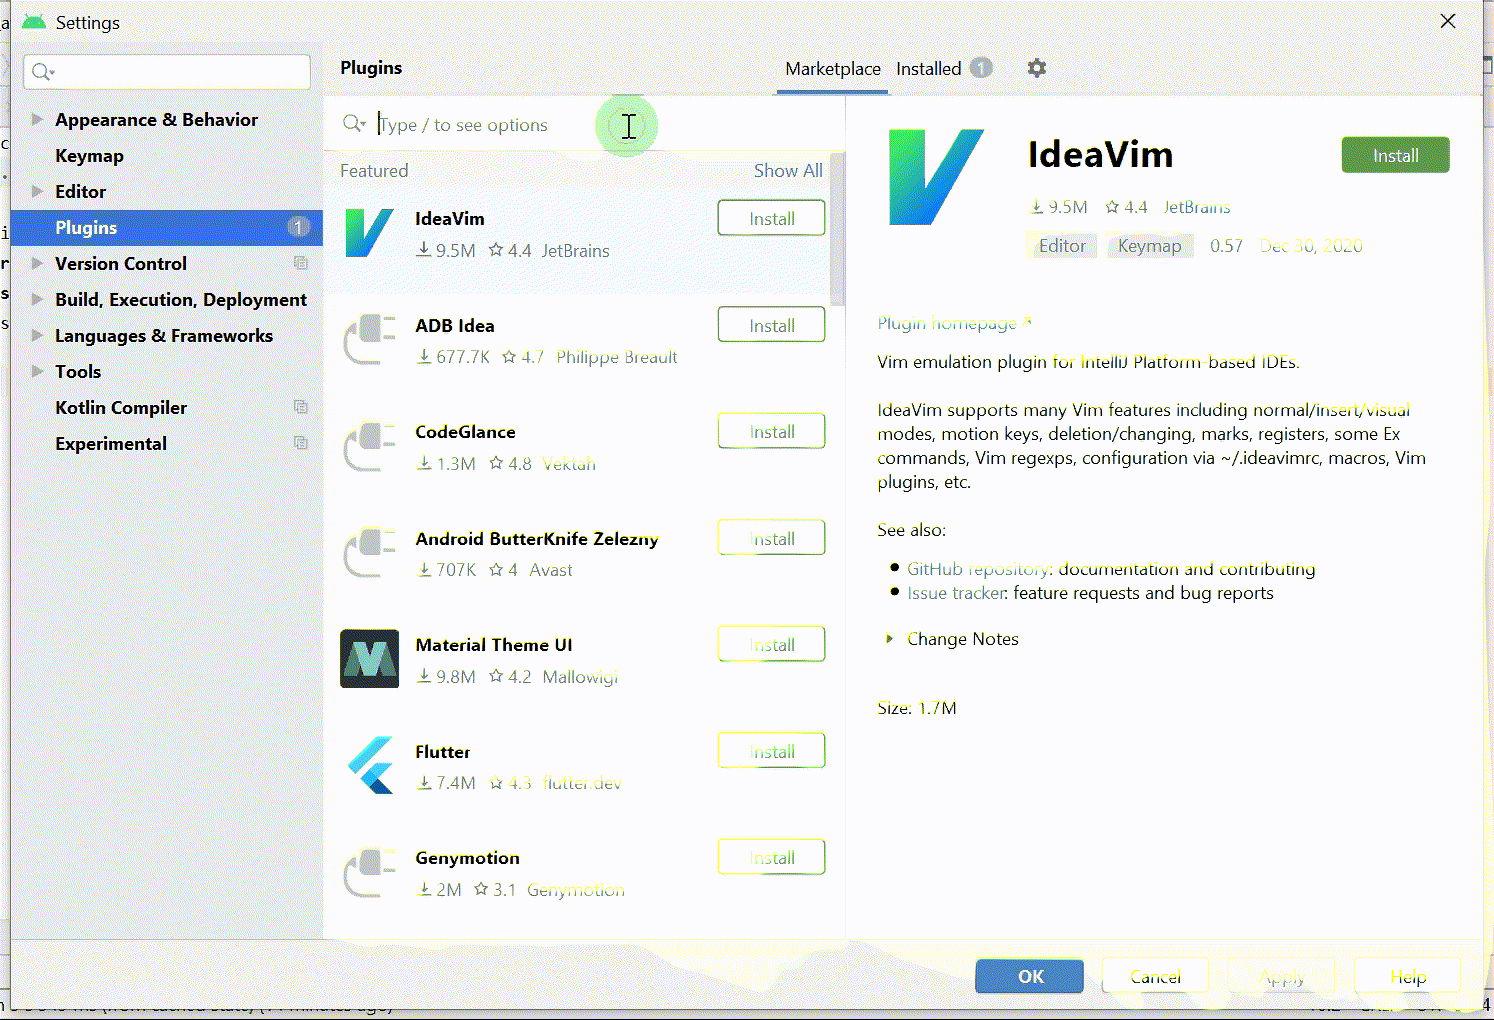1494x1020 pixels.
Task: Close the Settings dialog with the X
Action: click(x=1447, y=21)
